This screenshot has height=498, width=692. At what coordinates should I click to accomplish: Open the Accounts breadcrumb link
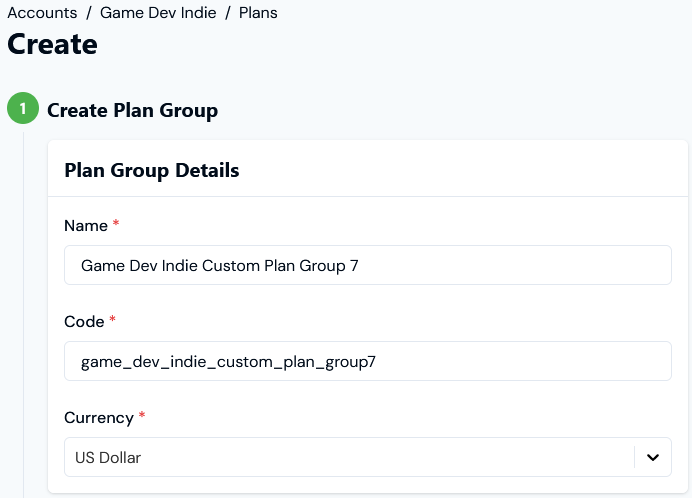pos(42,13)
